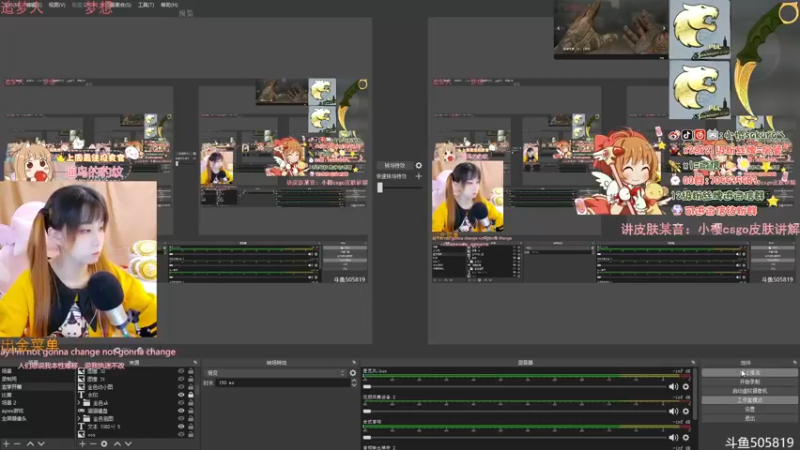Open transition properties gear beside 渐变 dropdown
This screenshot has width=800, height=450.
tap(353, 373)
